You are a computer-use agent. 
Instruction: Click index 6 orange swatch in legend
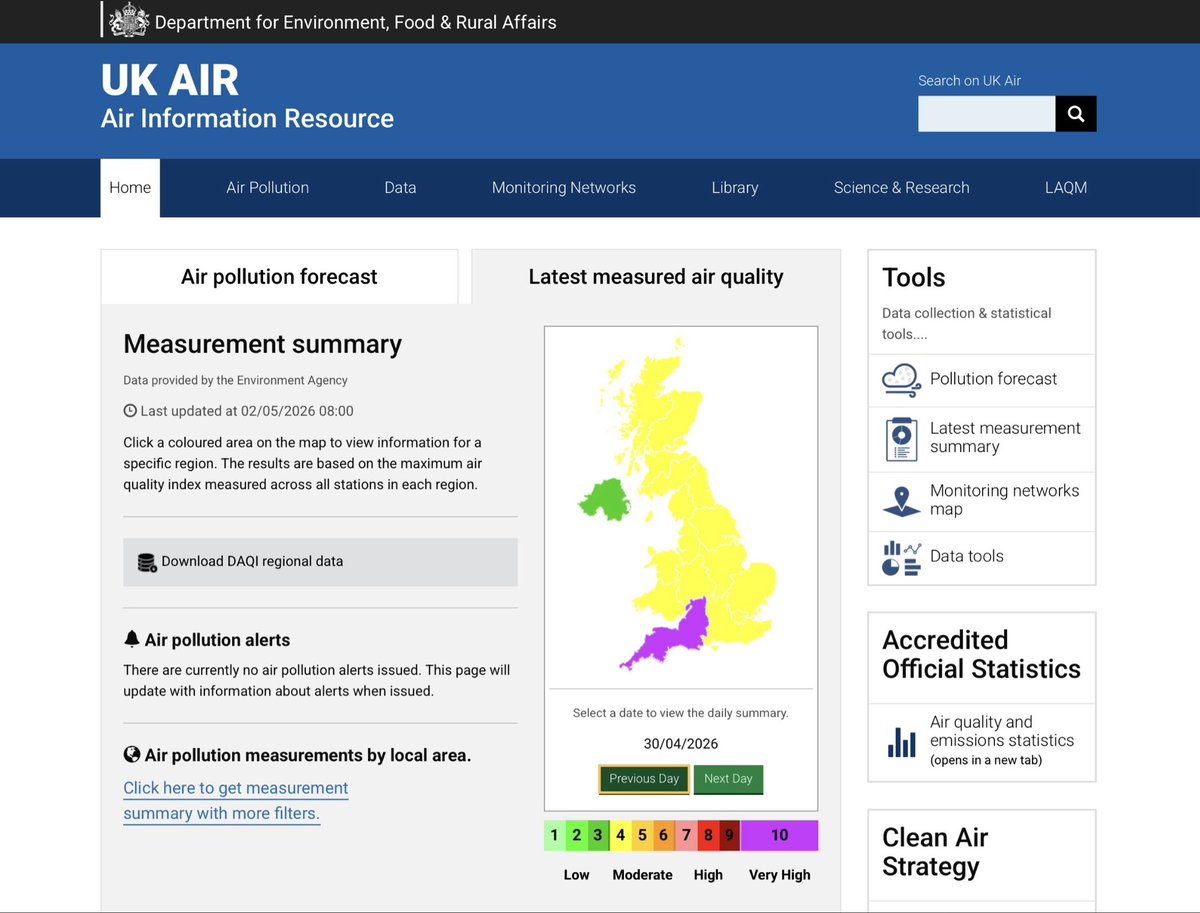[664, 836]
